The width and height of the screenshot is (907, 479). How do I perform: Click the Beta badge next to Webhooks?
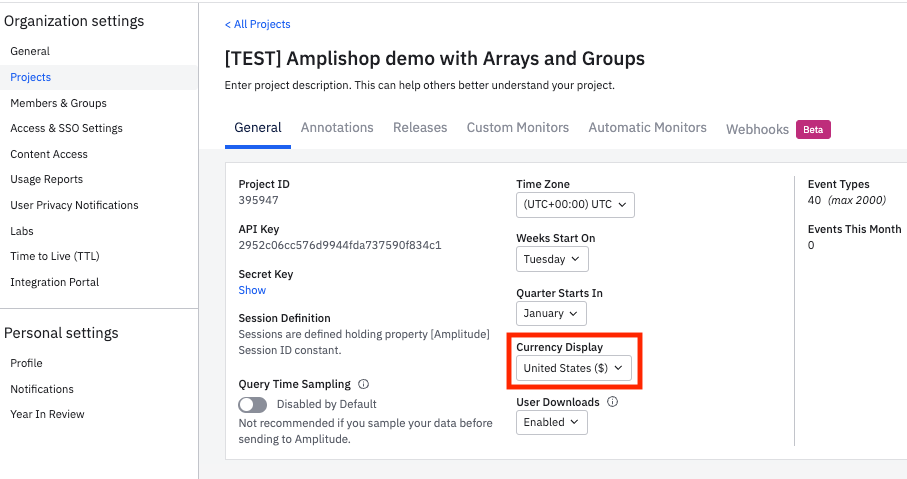pos(813,130)
